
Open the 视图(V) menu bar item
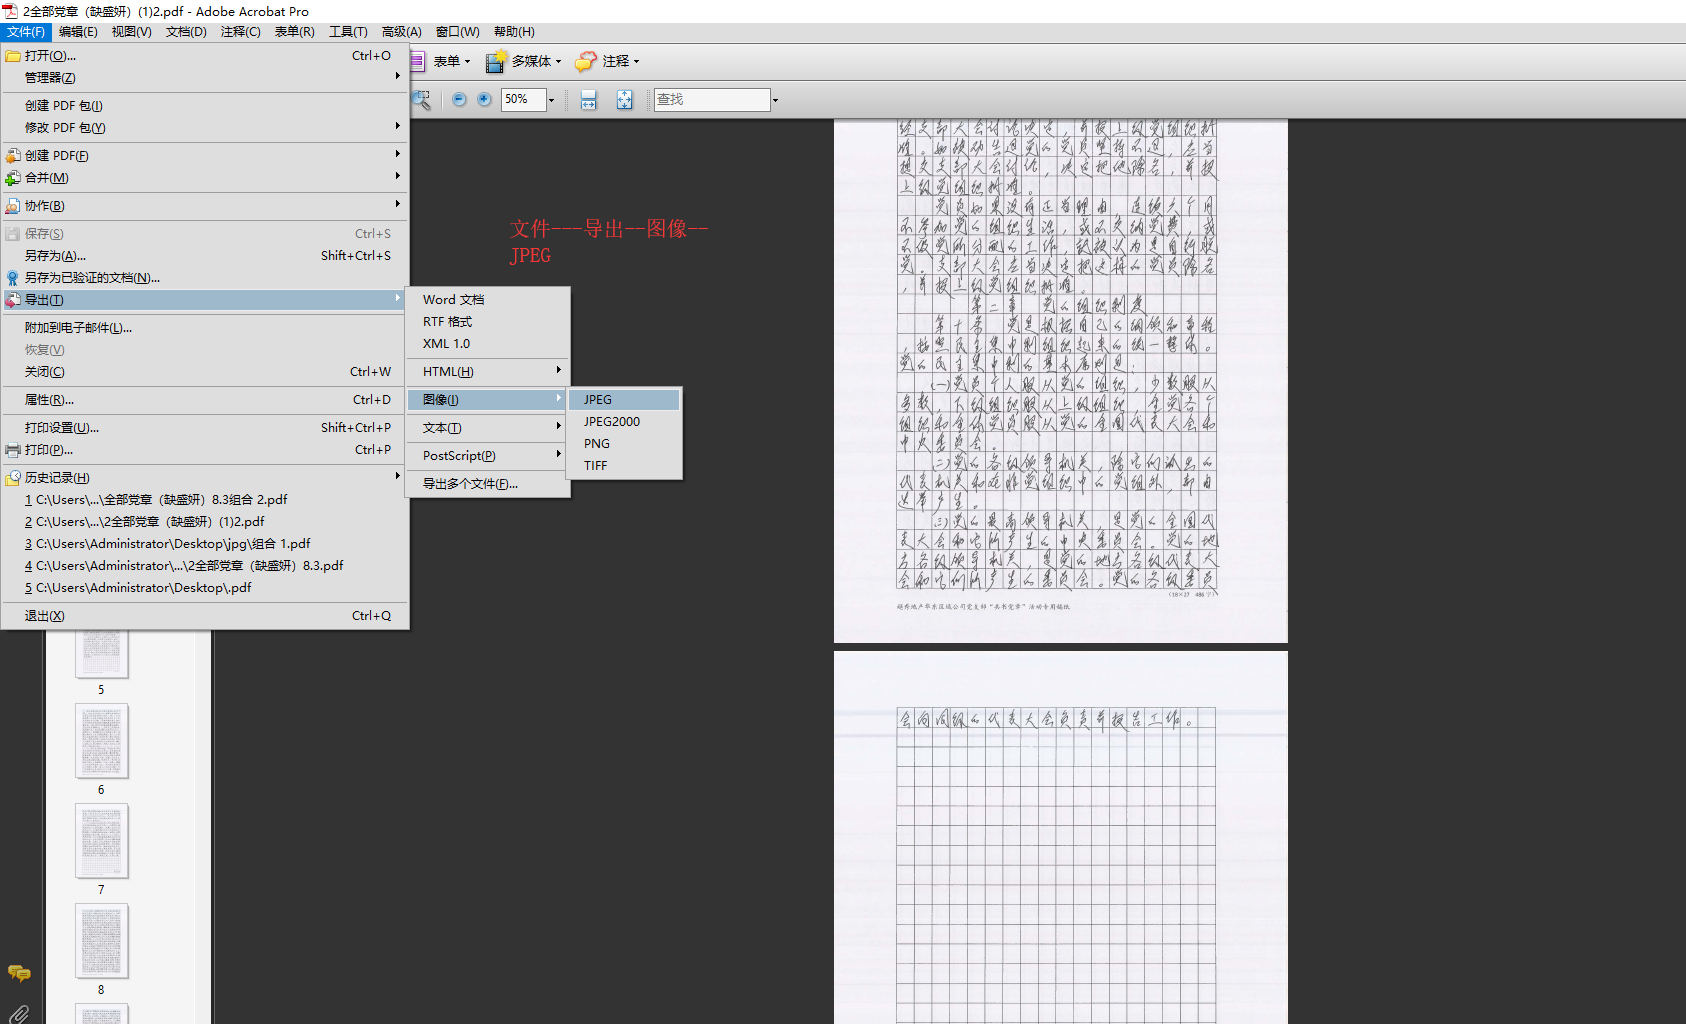[131, 32]
